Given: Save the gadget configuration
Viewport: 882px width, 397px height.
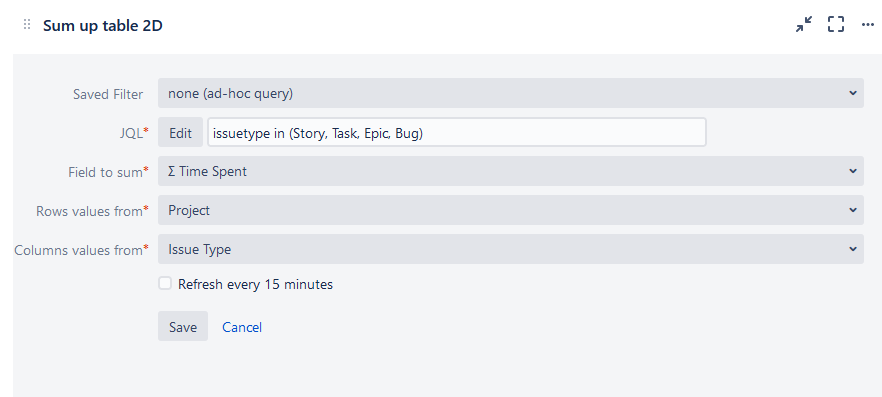Looking at the screenshot, I should [x=183, y=327].
